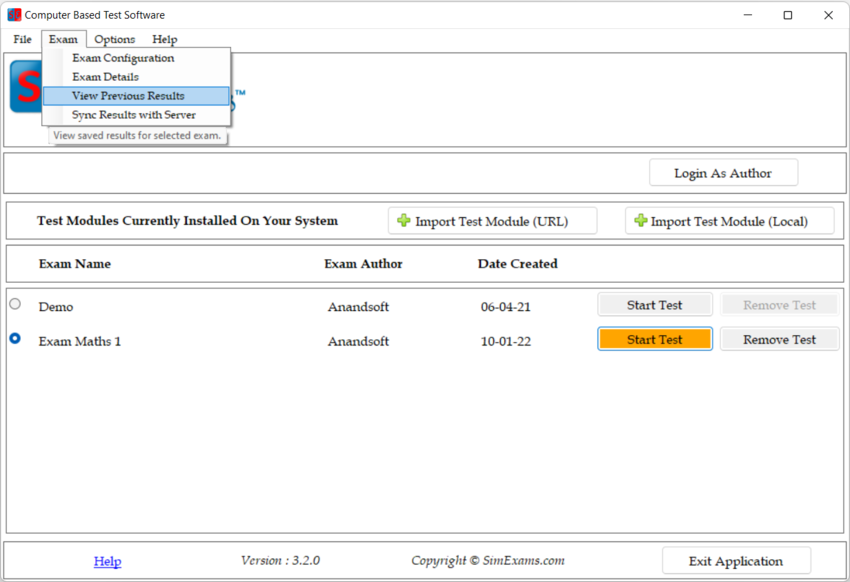This screenshot has width=850, height=582.
Task: Click green plus icon for Import Test Module (Local)
Action: tap(640, 221)
